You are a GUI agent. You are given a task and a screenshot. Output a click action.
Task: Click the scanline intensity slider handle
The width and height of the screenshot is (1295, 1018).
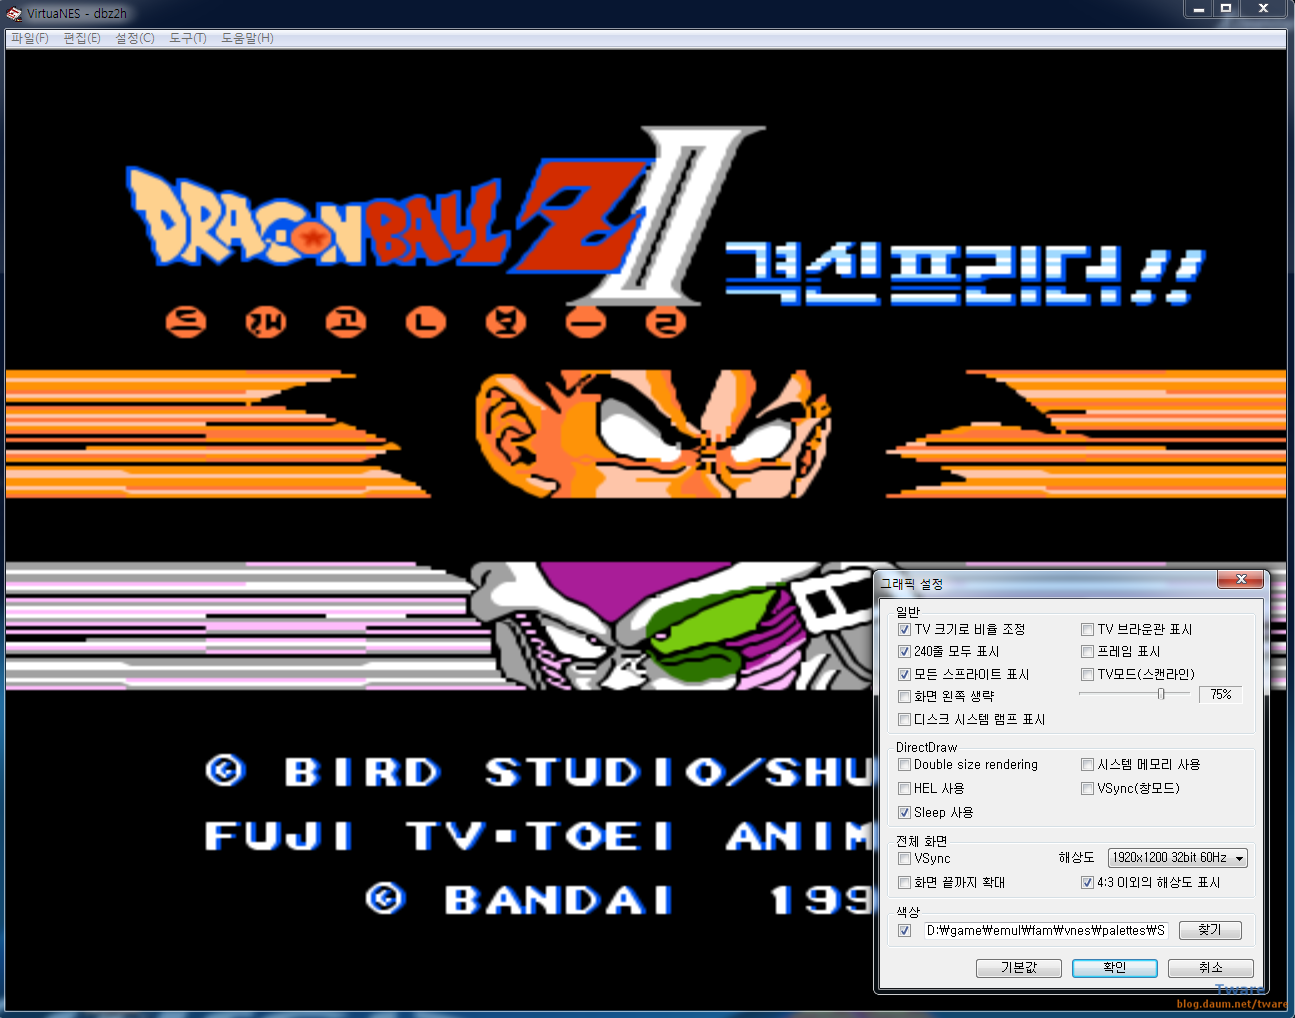[1161, 694]
